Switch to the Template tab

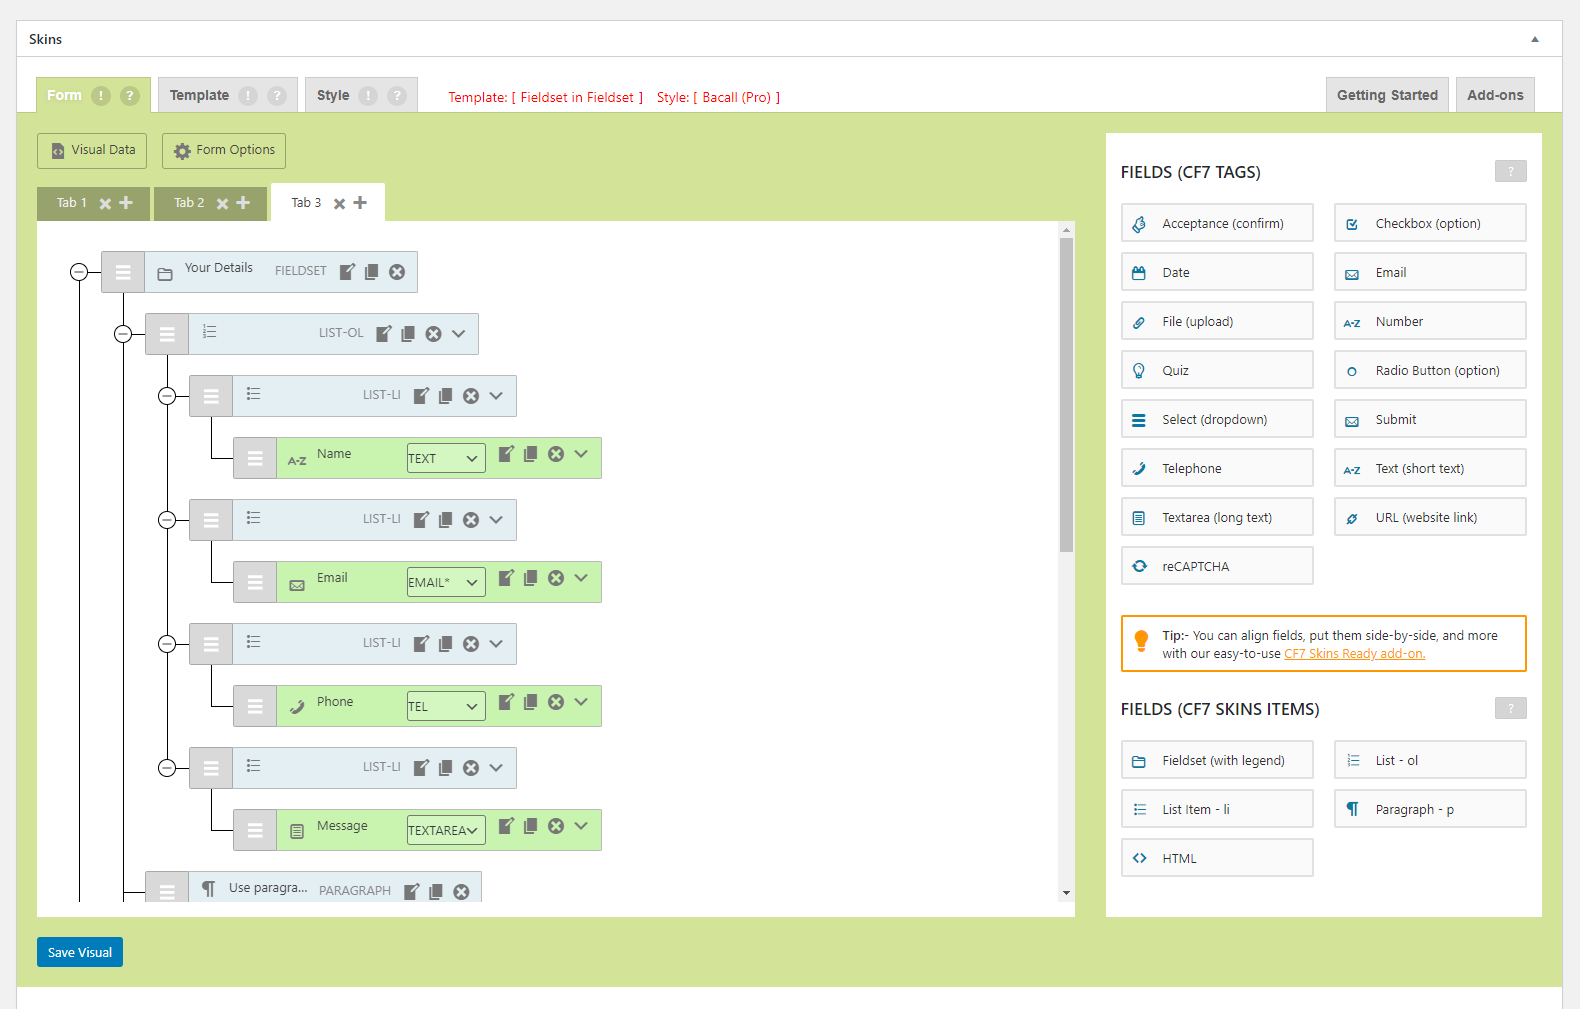(x=199, y=96)
